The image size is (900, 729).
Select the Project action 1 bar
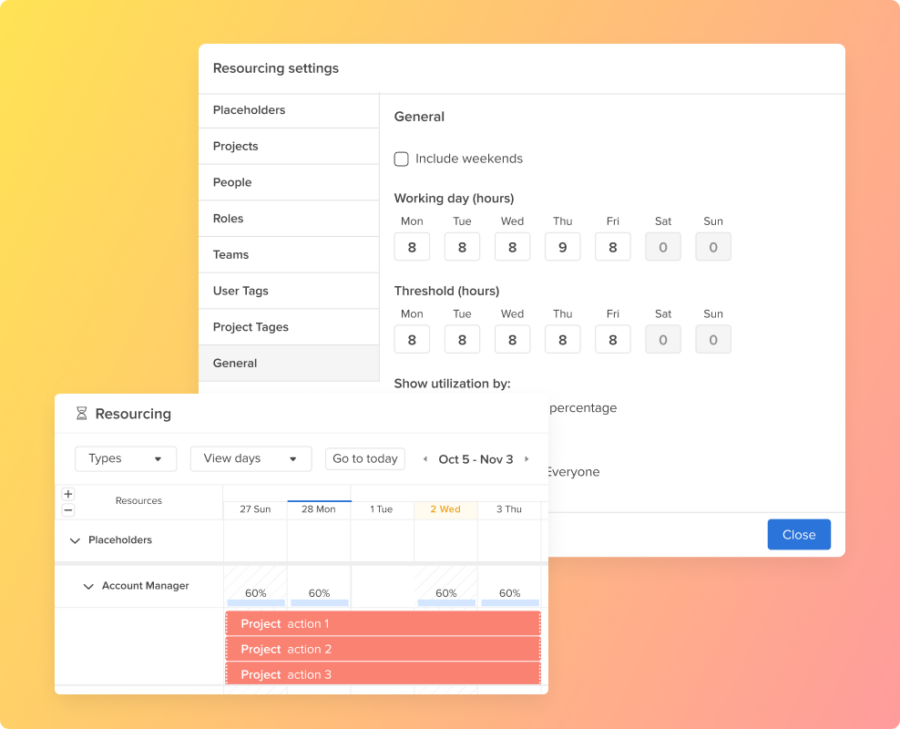[383, 623]
